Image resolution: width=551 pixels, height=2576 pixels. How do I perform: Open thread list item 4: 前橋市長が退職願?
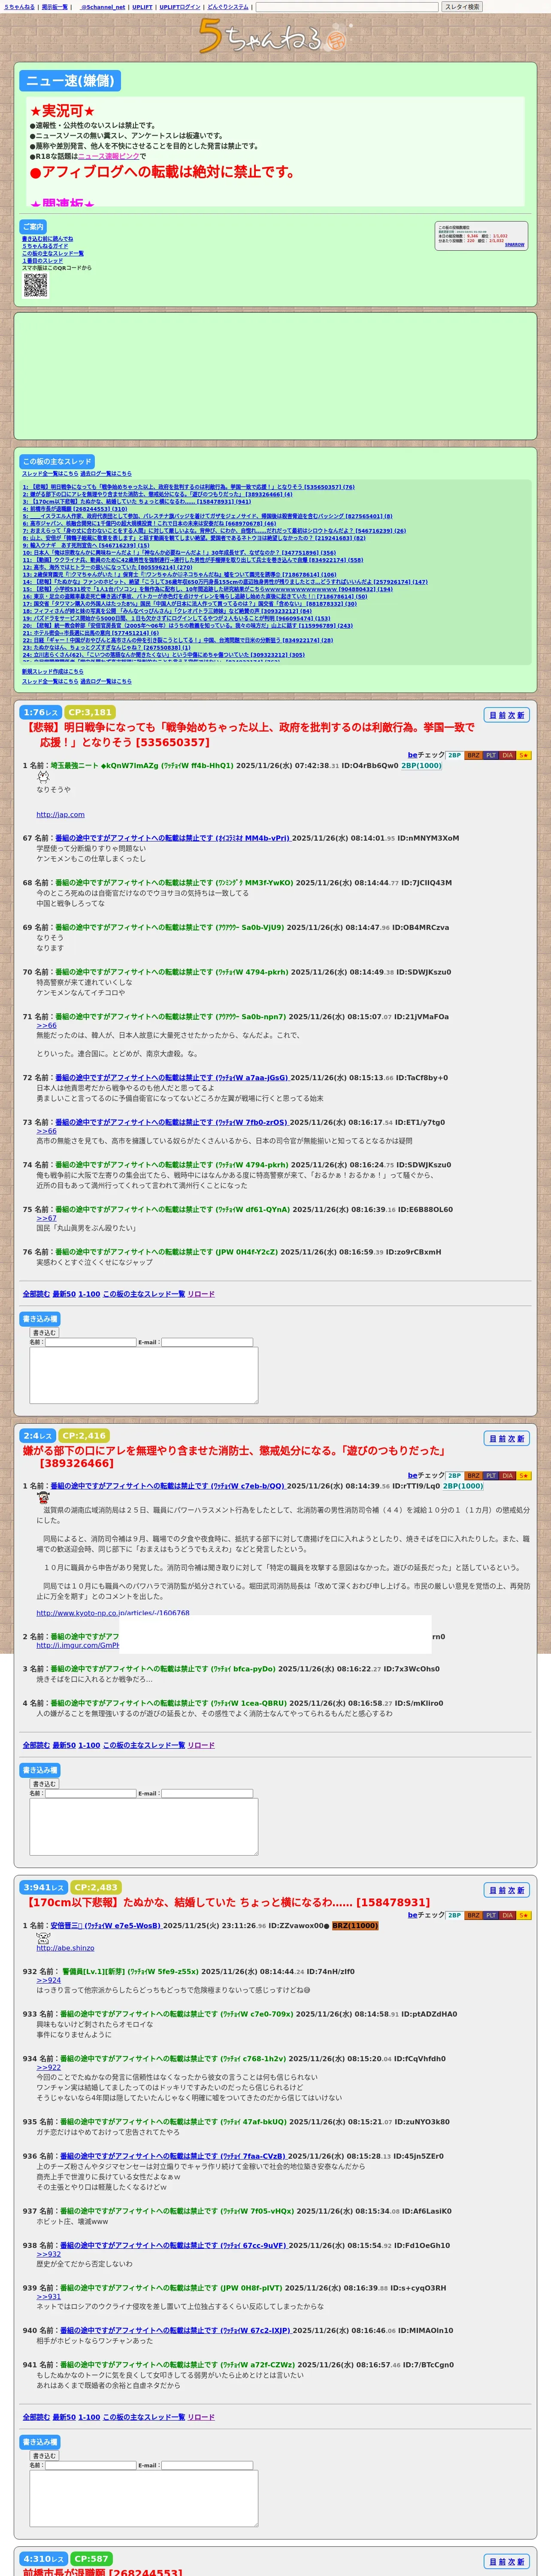75,509
